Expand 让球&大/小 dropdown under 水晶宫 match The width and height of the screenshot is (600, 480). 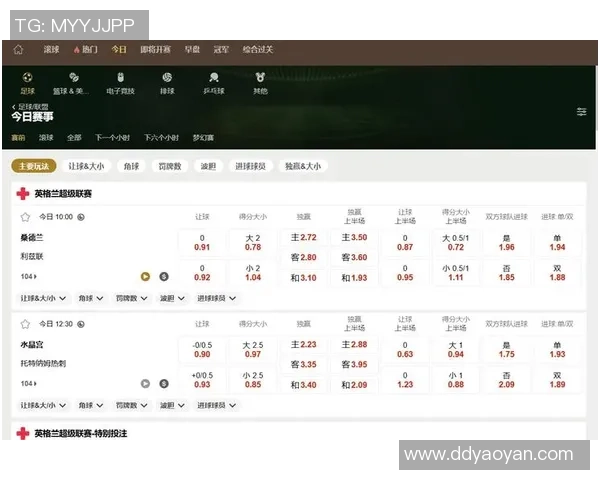(43, 405)
